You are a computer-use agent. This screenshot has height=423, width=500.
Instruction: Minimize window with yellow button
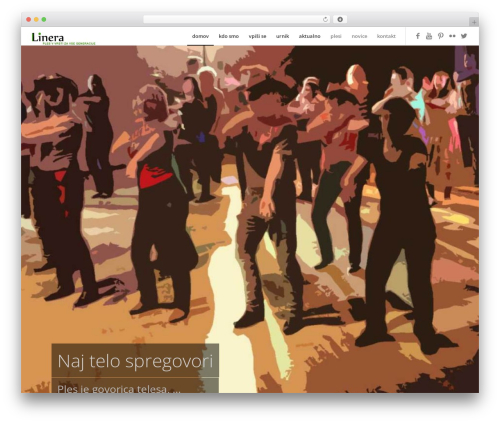[x=36, y=19]
